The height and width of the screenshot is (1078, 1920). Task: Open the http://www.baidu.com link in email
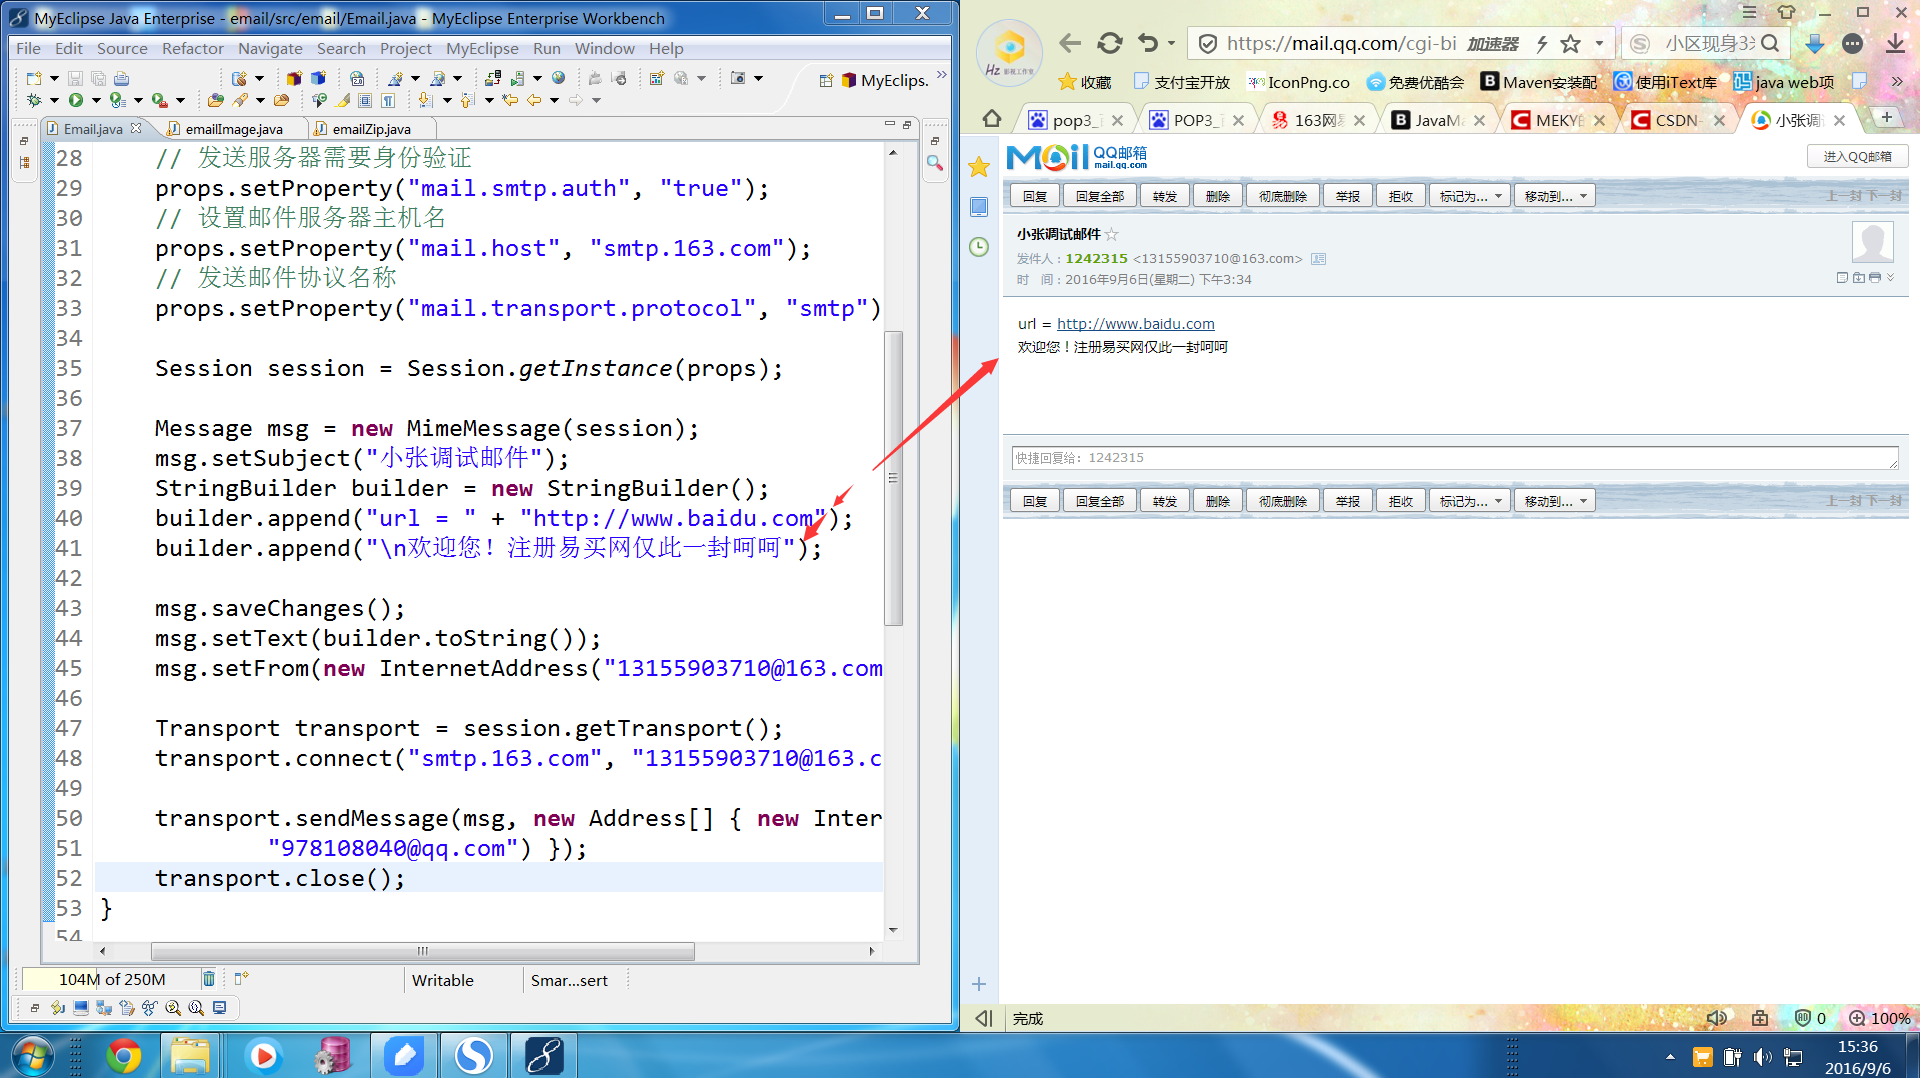pos(1135,324)
